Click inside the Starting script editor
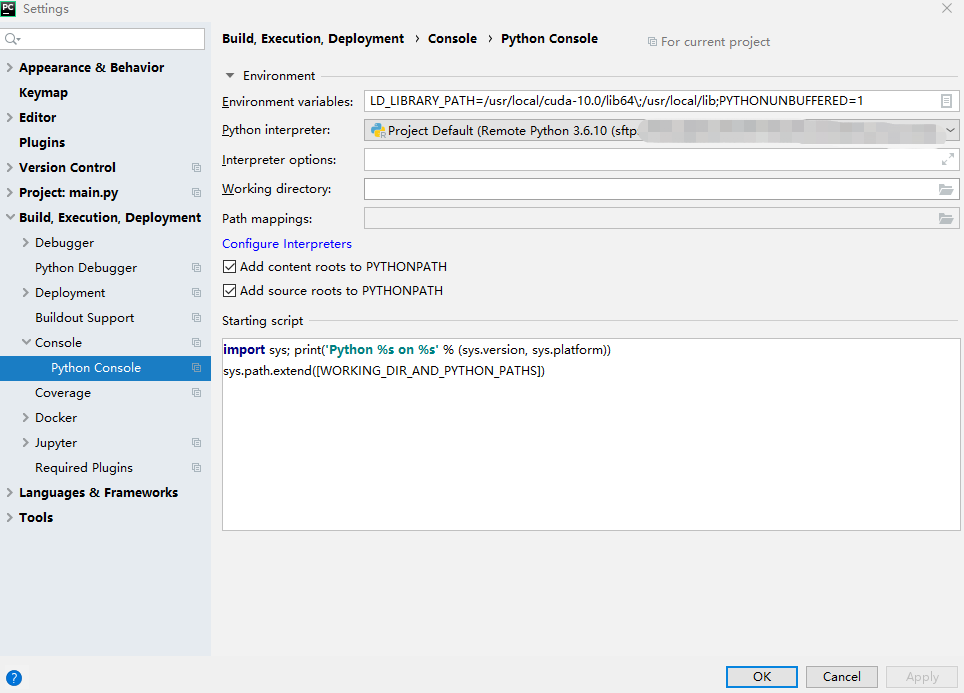964x693 pixels. click(x=591, y=434)
